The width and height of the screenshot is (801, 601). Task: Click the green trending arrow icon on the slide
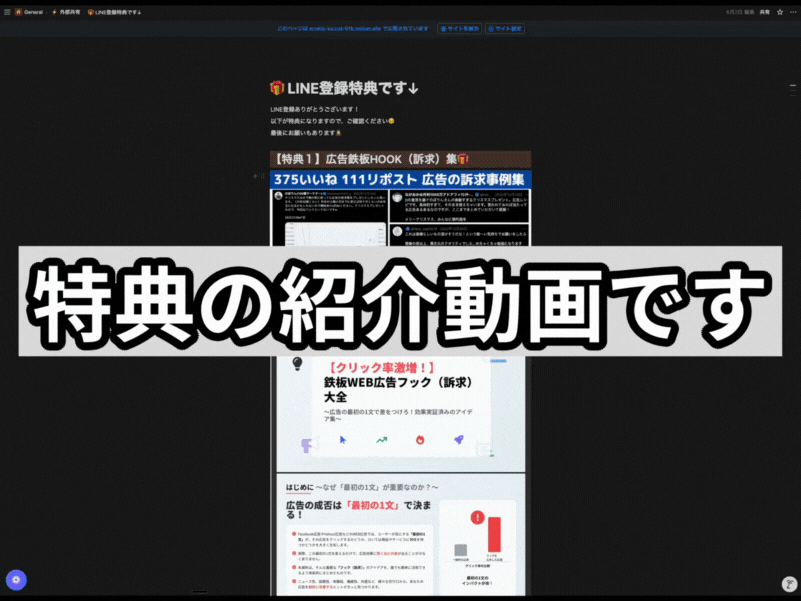pyautogui.click(x=382, y=440)
